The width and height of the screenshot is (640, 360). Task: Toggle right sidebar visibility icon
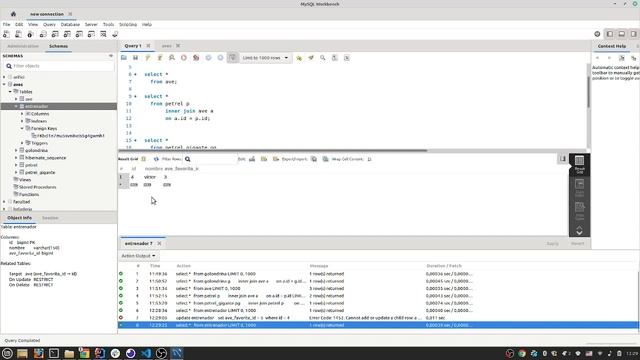click(x=633, y=34)
